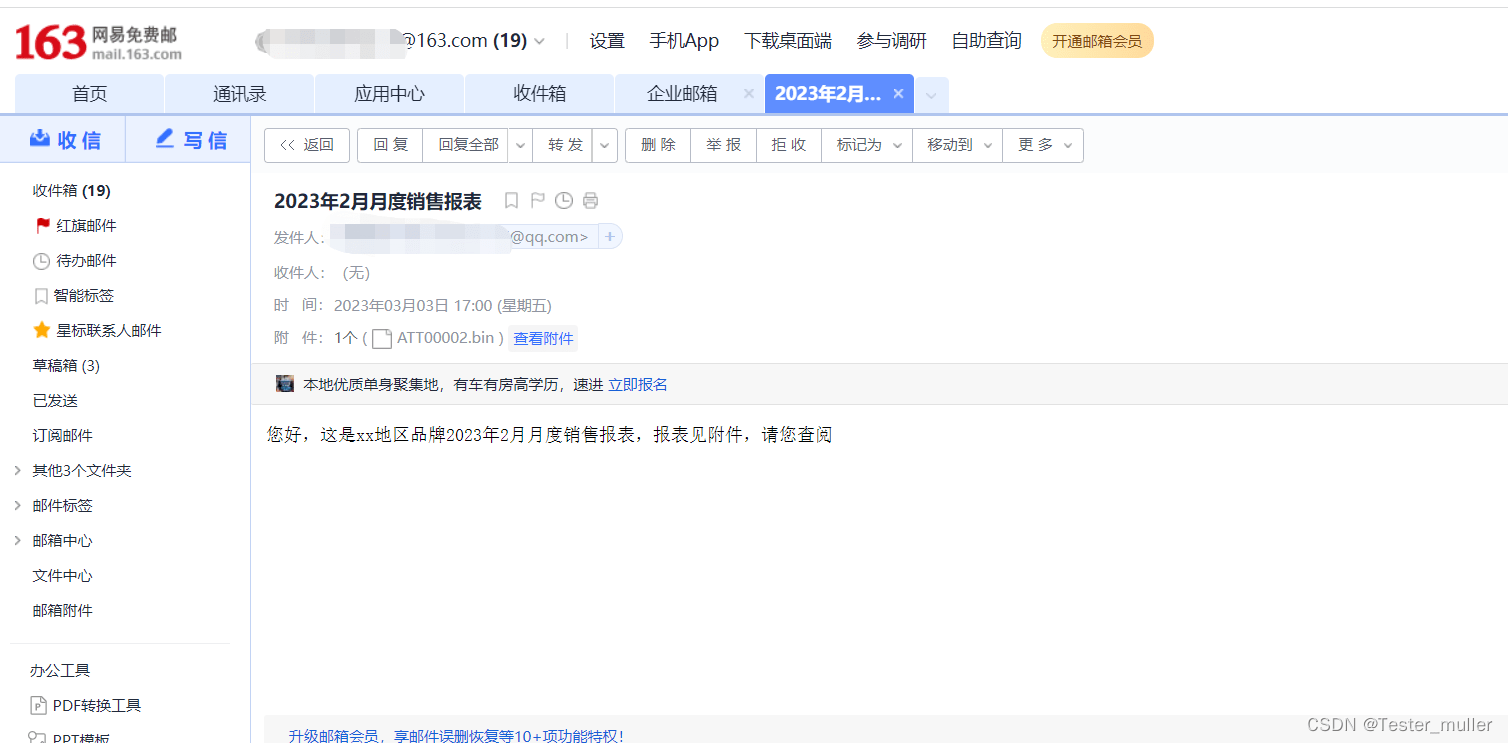Open the PDF转换工具 PDF tool
This screenshot has height=743, width=1508.
point(95,705)
